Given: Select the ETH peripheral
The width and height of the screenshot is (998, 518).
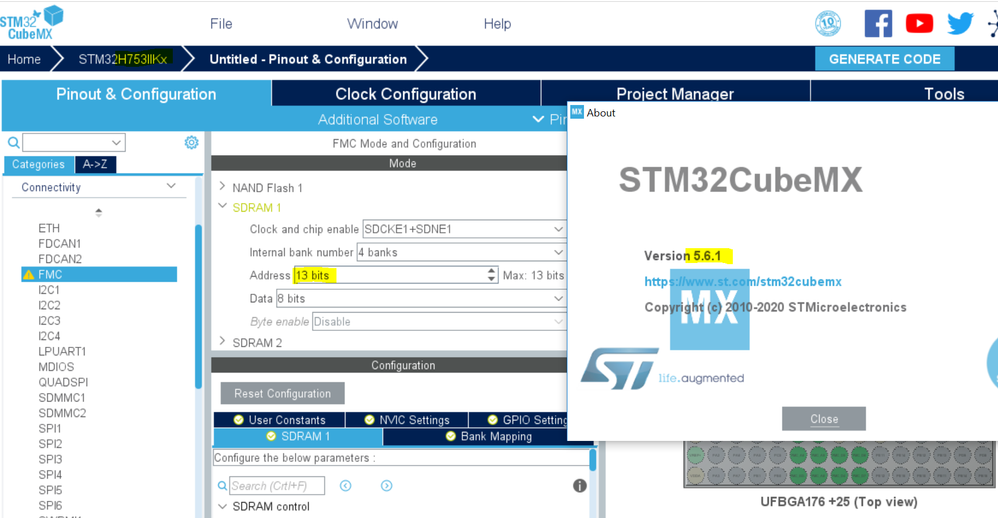Looking at the screenshot, I should coord(49,228).
